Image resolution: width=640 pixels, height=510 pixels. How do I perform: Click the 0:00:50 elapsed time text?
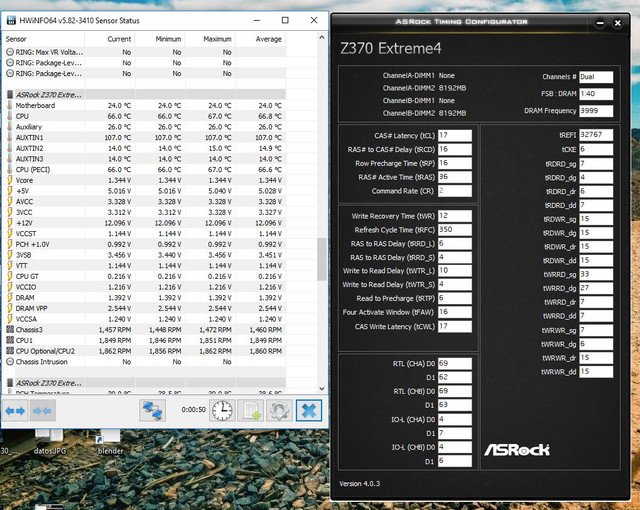[193, 409]
